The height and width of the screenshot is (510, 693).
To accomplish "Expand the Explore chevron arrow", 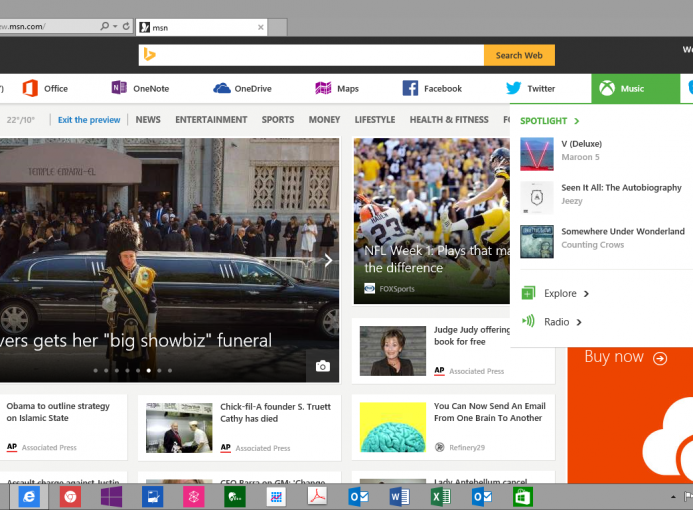I will (x=586, y=293).
